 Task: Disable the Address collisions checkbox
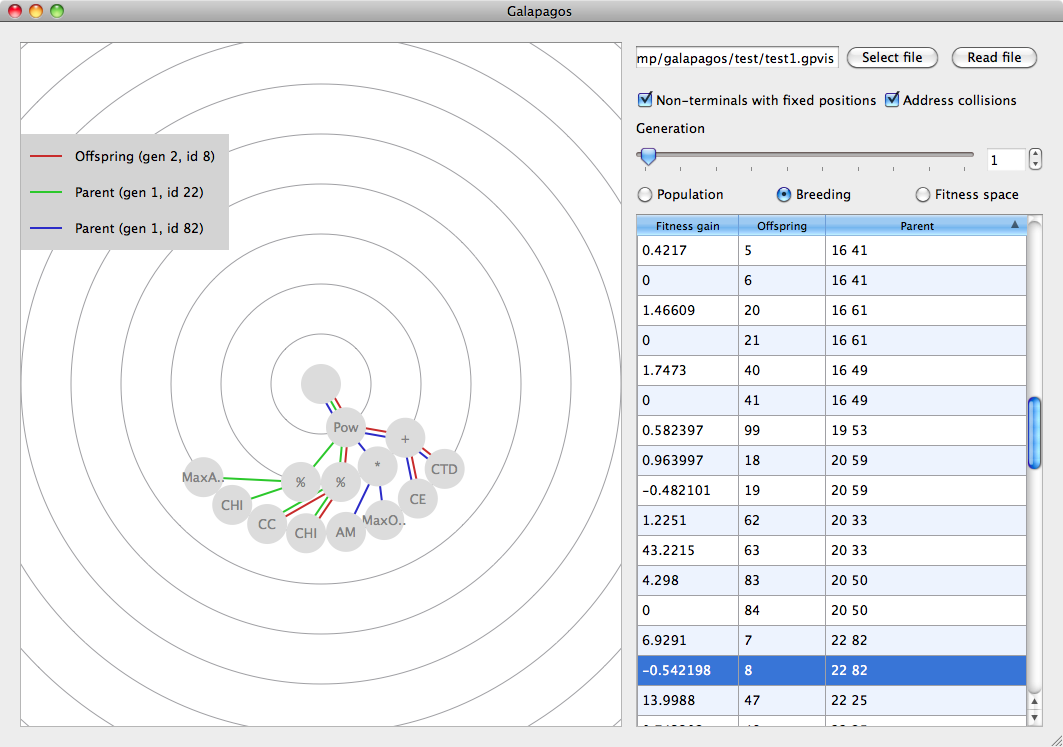[892, 100]
